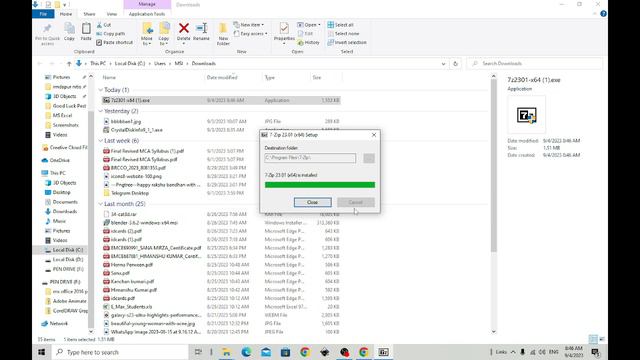Open the 7-Zip preview thumbnail icon
Image resolution: width=640 pixels, height=360 pixels.
pyautogui.click(x=527, y=115)
